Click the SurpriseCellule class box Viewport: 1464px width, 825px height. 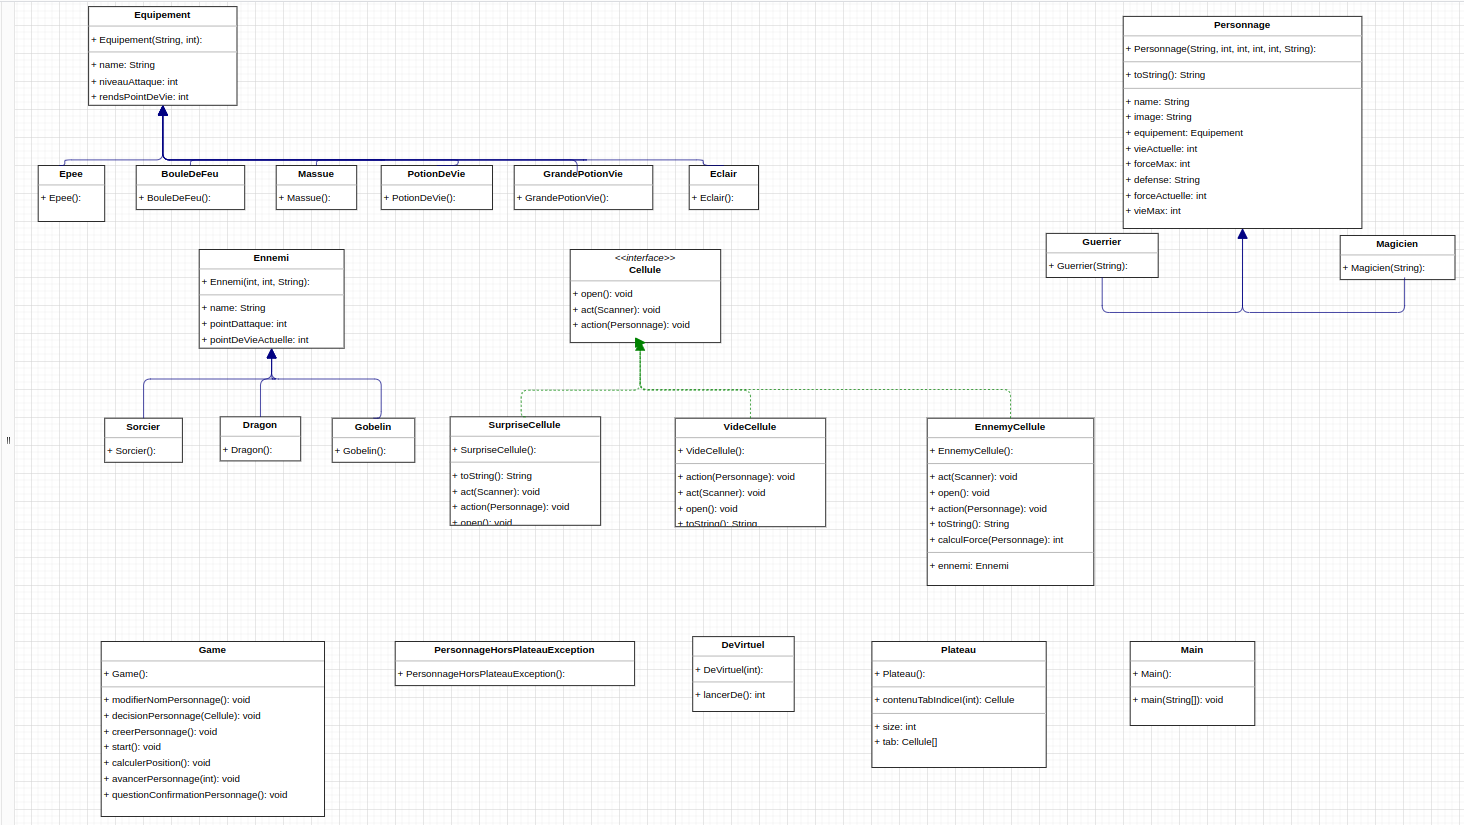coord(525,470)
